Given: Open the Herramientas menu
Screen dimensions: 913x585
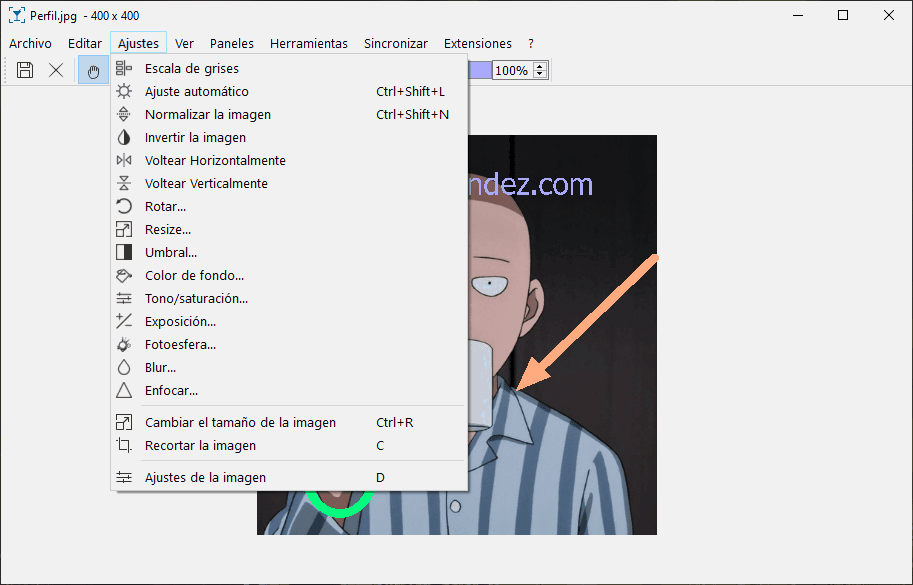Looking at the screenshot, I should click(309, 44).
